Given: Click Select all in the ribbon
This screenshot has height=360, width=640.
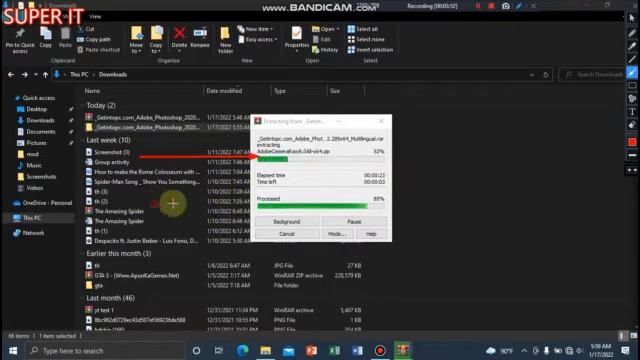Looking at the screenshot, I should coord(362,29).
